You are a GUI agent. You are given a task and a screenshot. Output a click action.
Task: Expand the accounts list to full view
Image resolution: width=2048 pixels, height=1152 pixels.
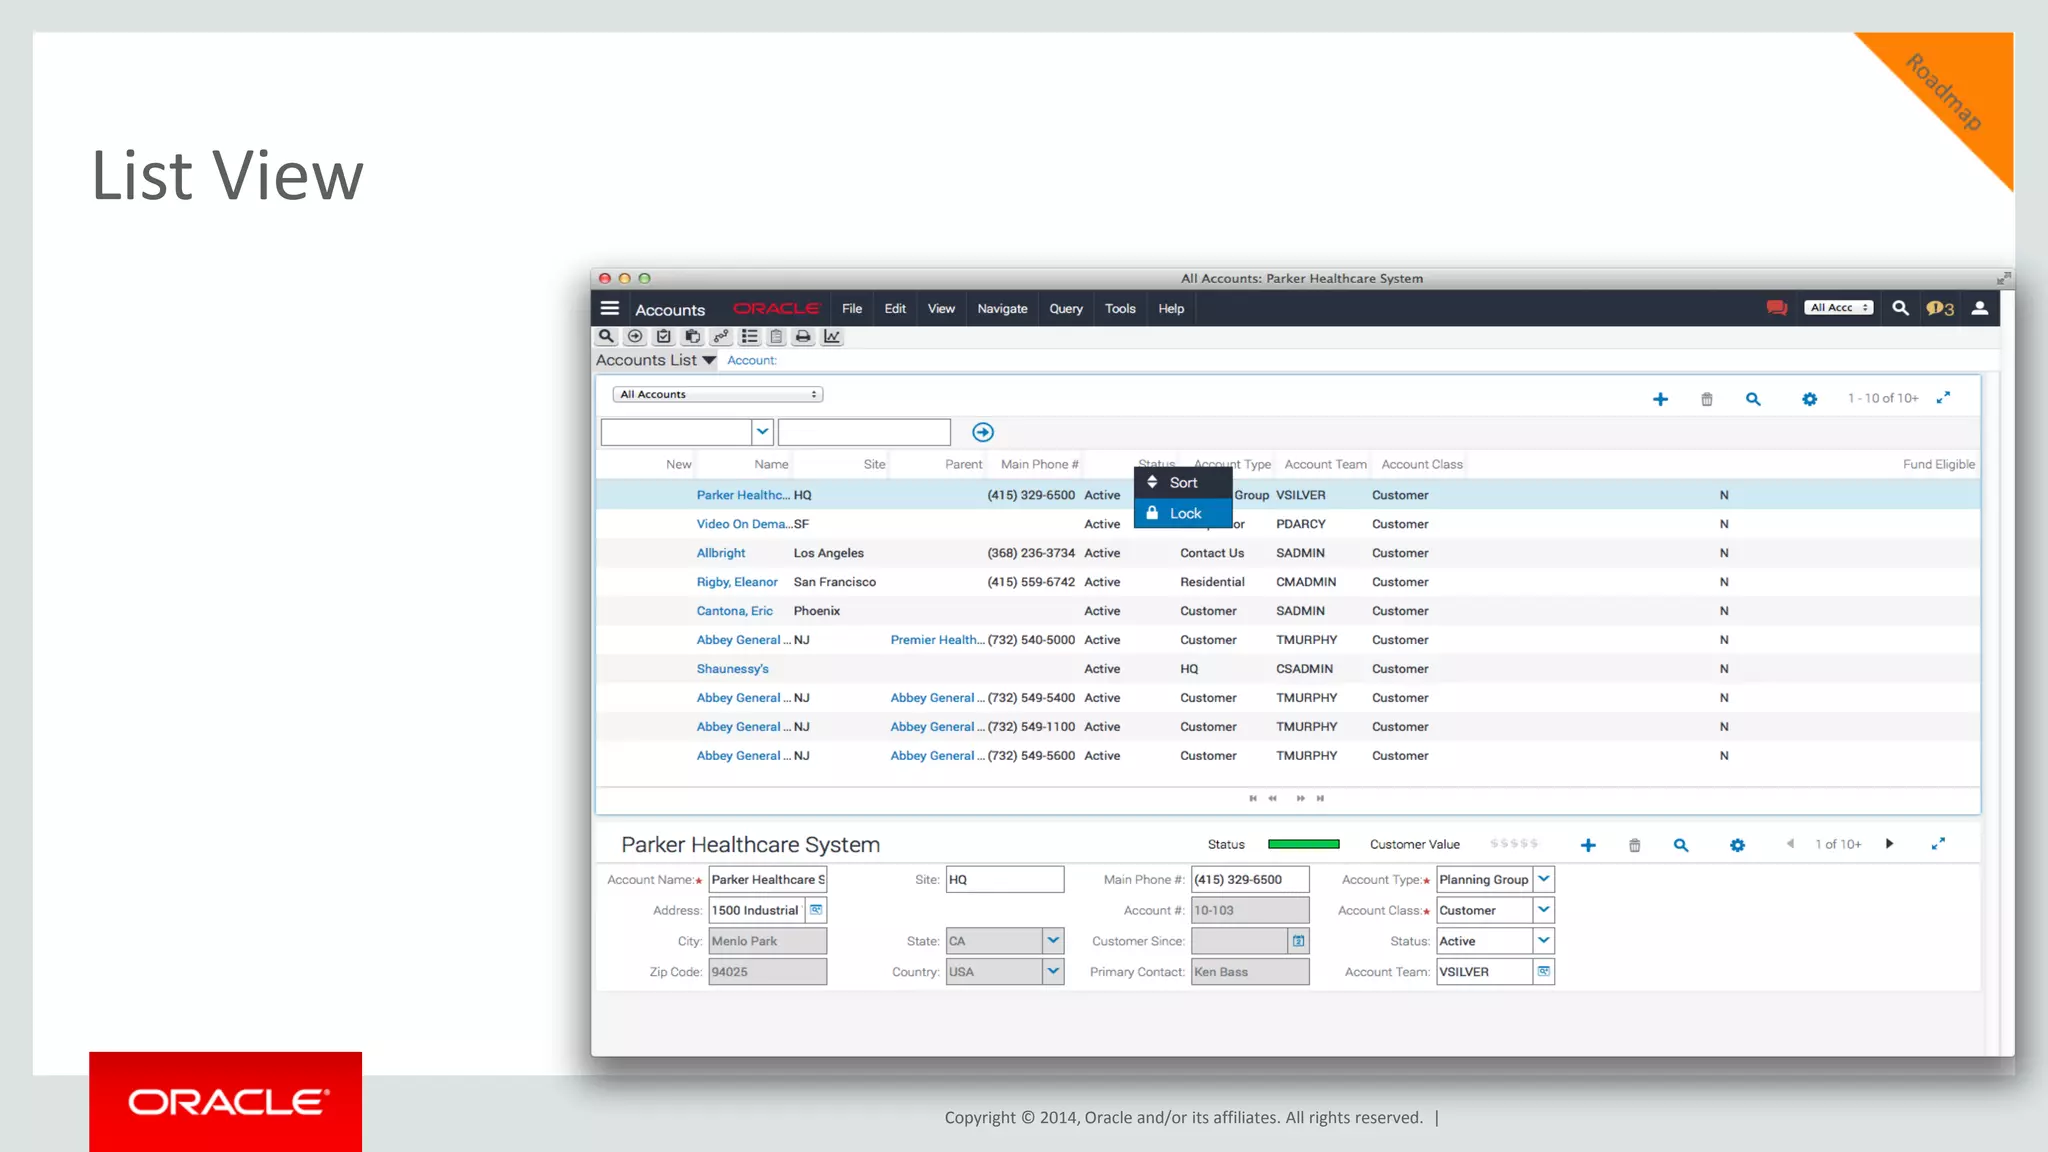coord(1943,398)
